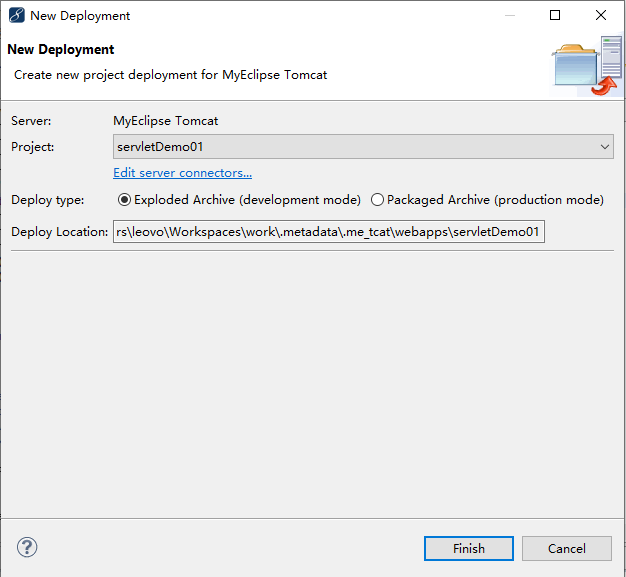Click the MyEclipse Tomcat server name text
Viewport: 626px width, 577px height.
tap(166, 121)
